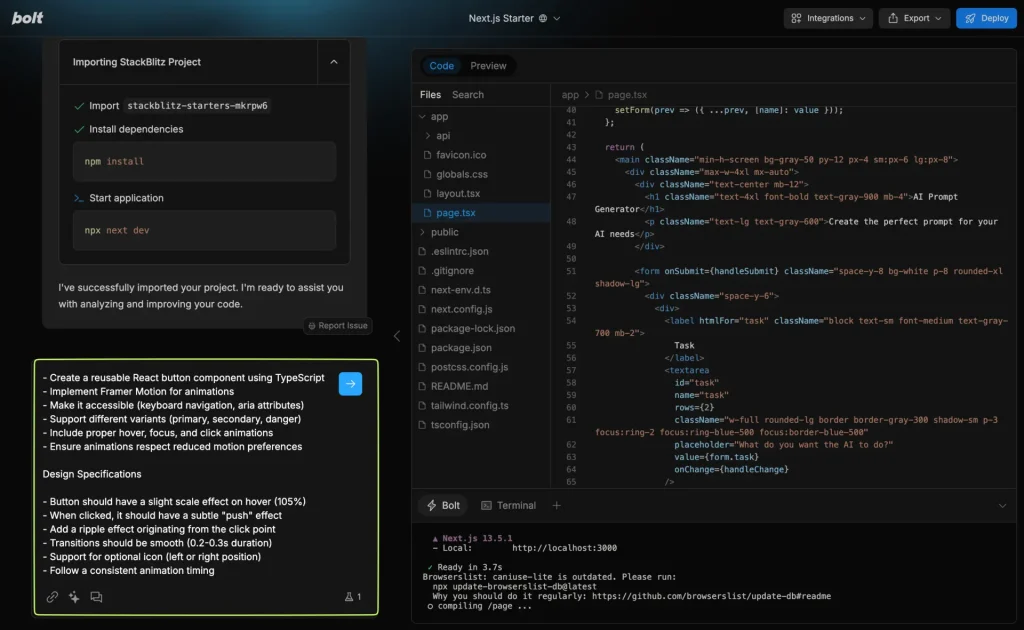Switch to the Preview tab

pos(488,66)
